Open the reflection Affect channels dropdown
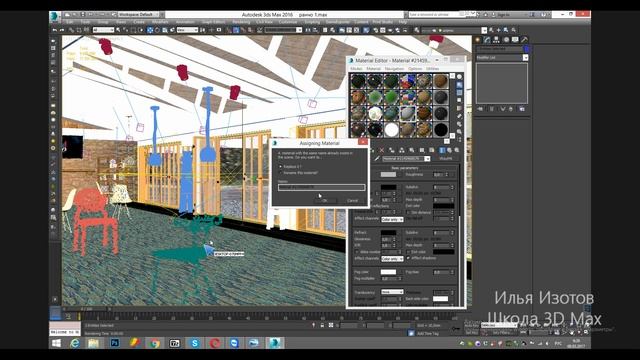The image size is (640, 360). click(x=392, y=220)
